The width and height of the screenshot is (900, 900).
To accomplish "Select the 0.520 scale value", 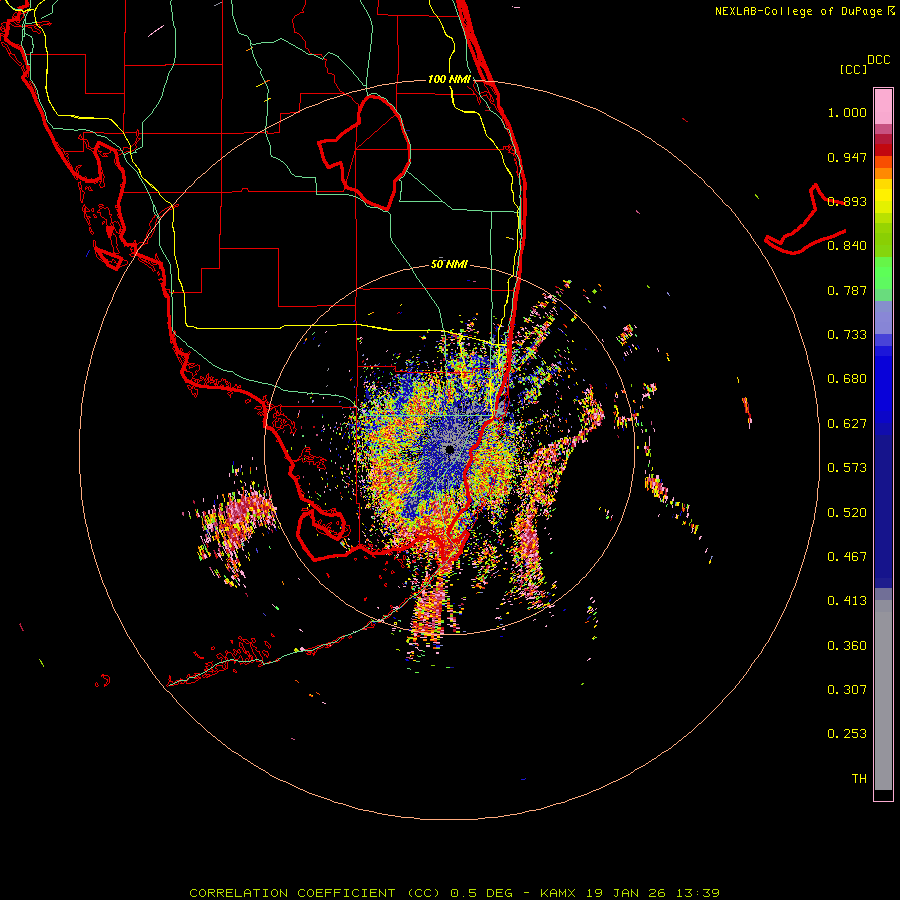I will [847, 513].
